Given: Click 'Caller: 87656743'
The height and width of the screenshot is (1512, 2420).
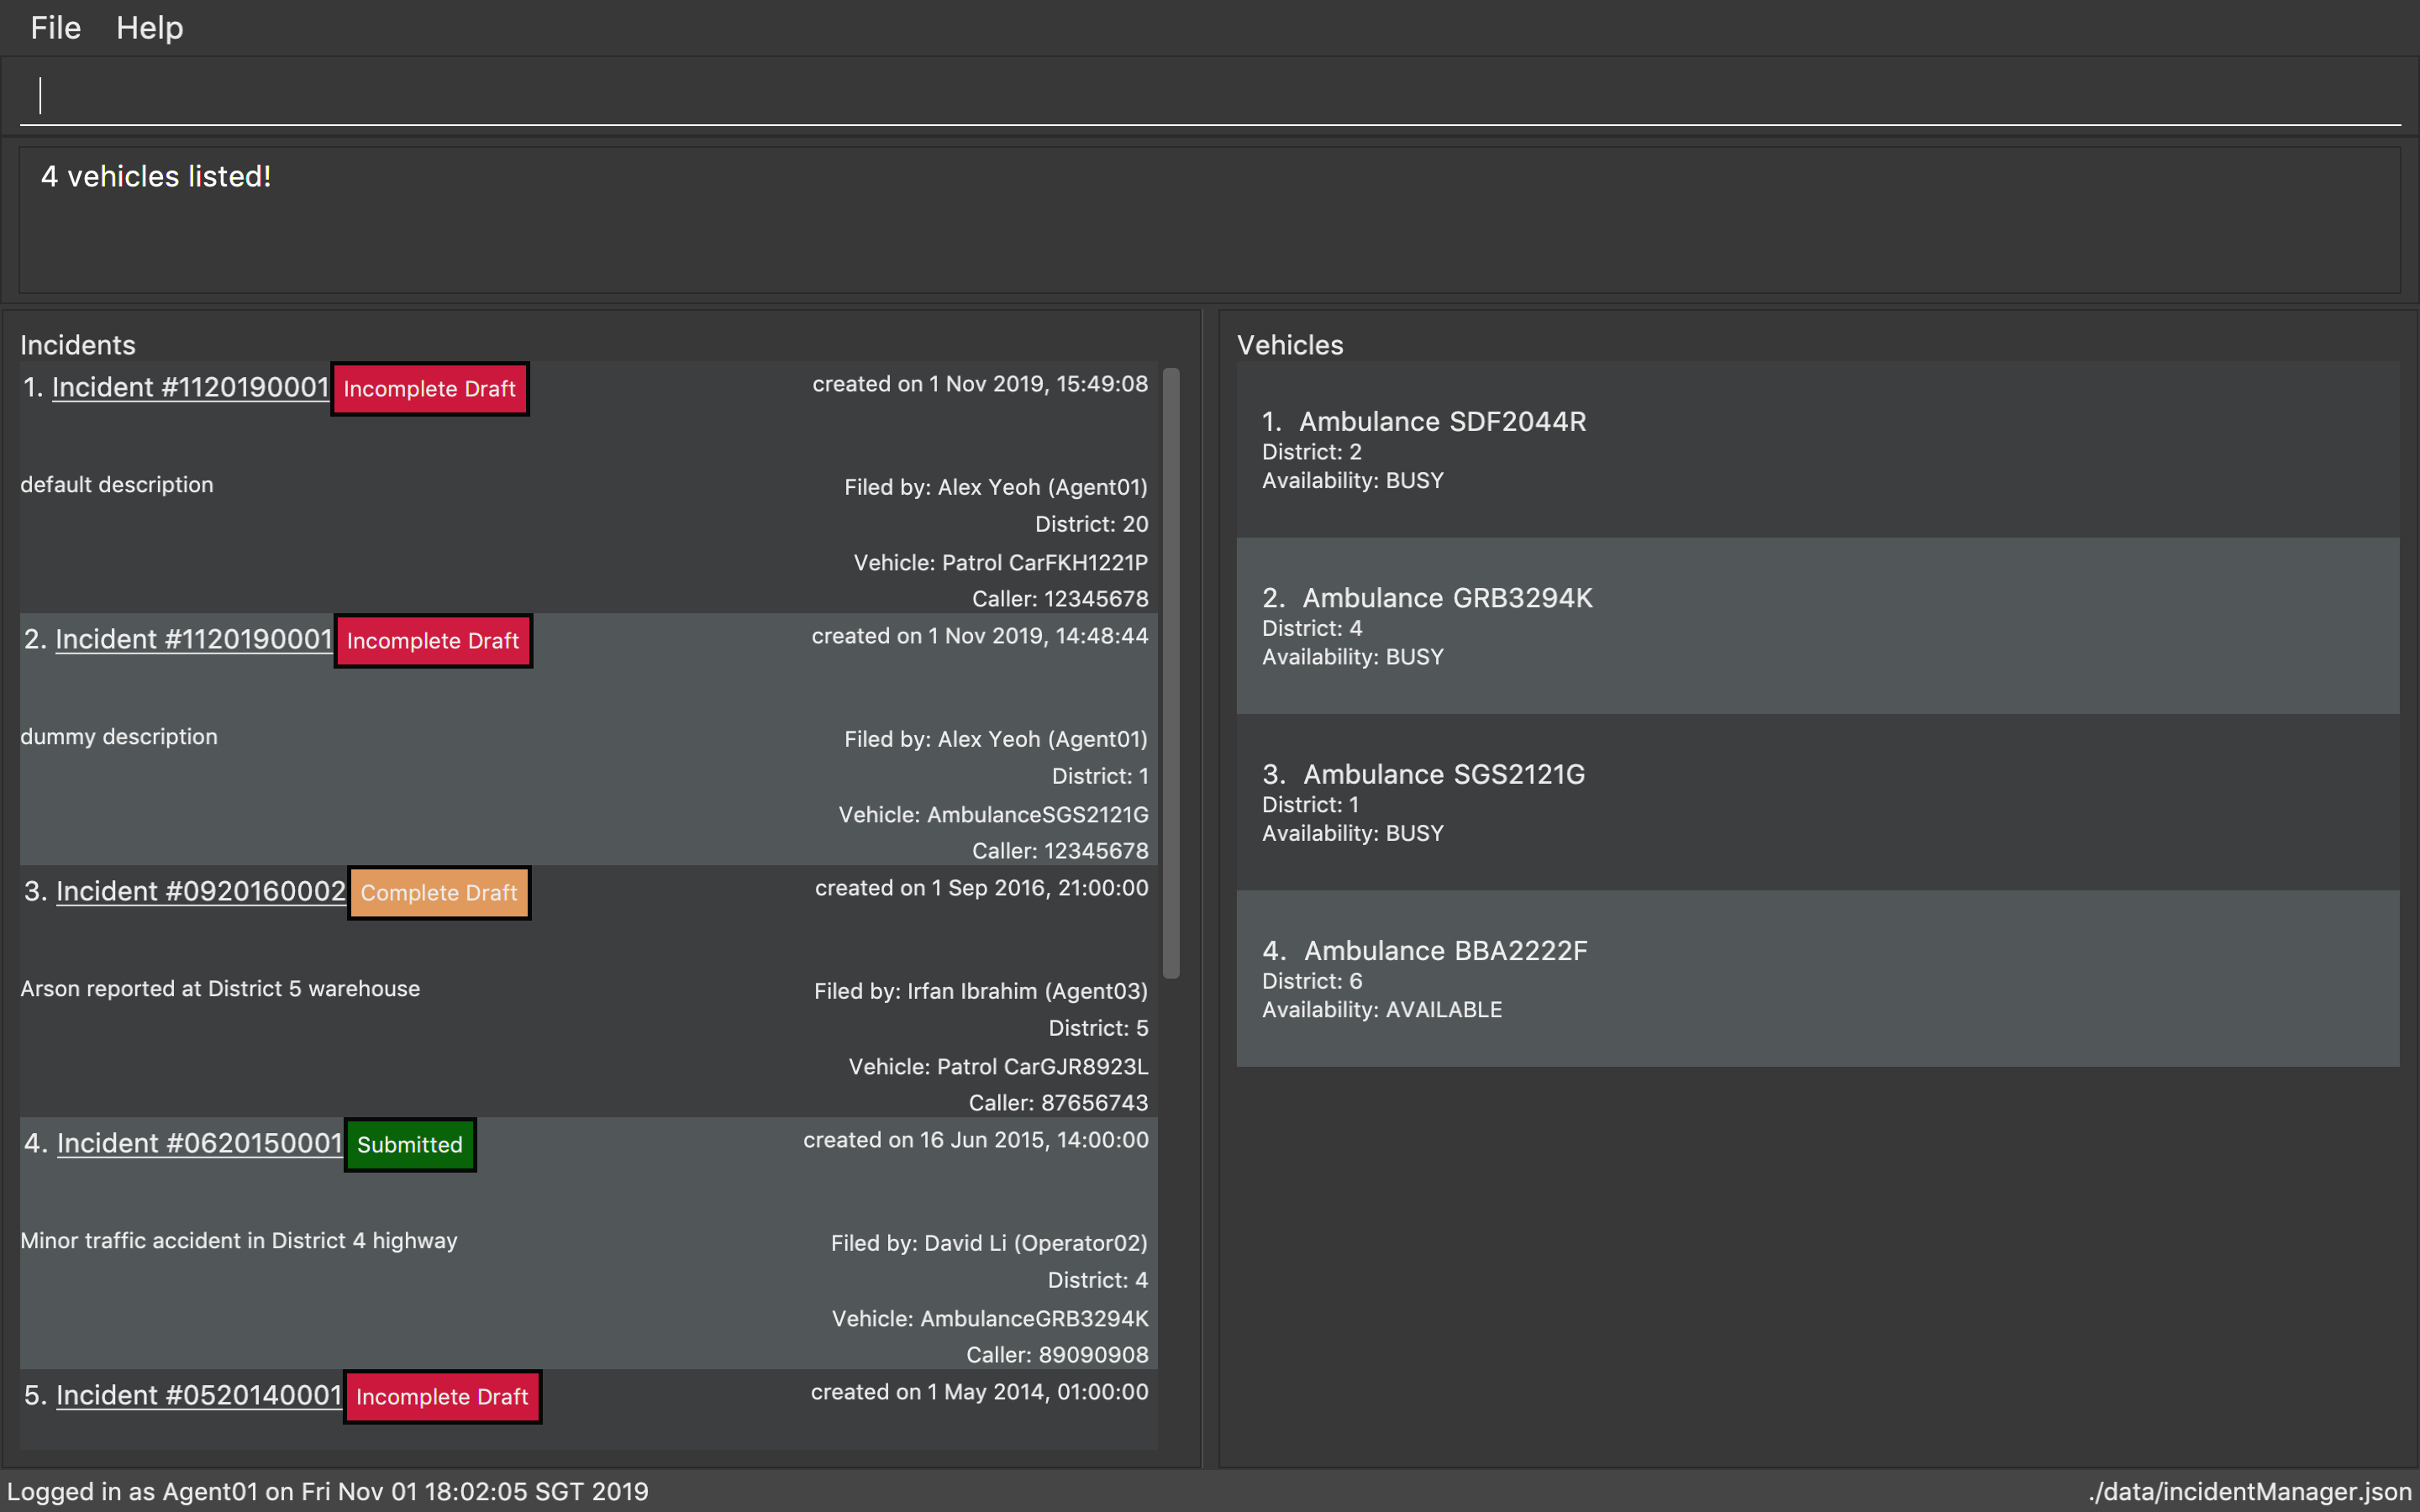Looking at the screenshot, I should click(x=1058, y=1103).
